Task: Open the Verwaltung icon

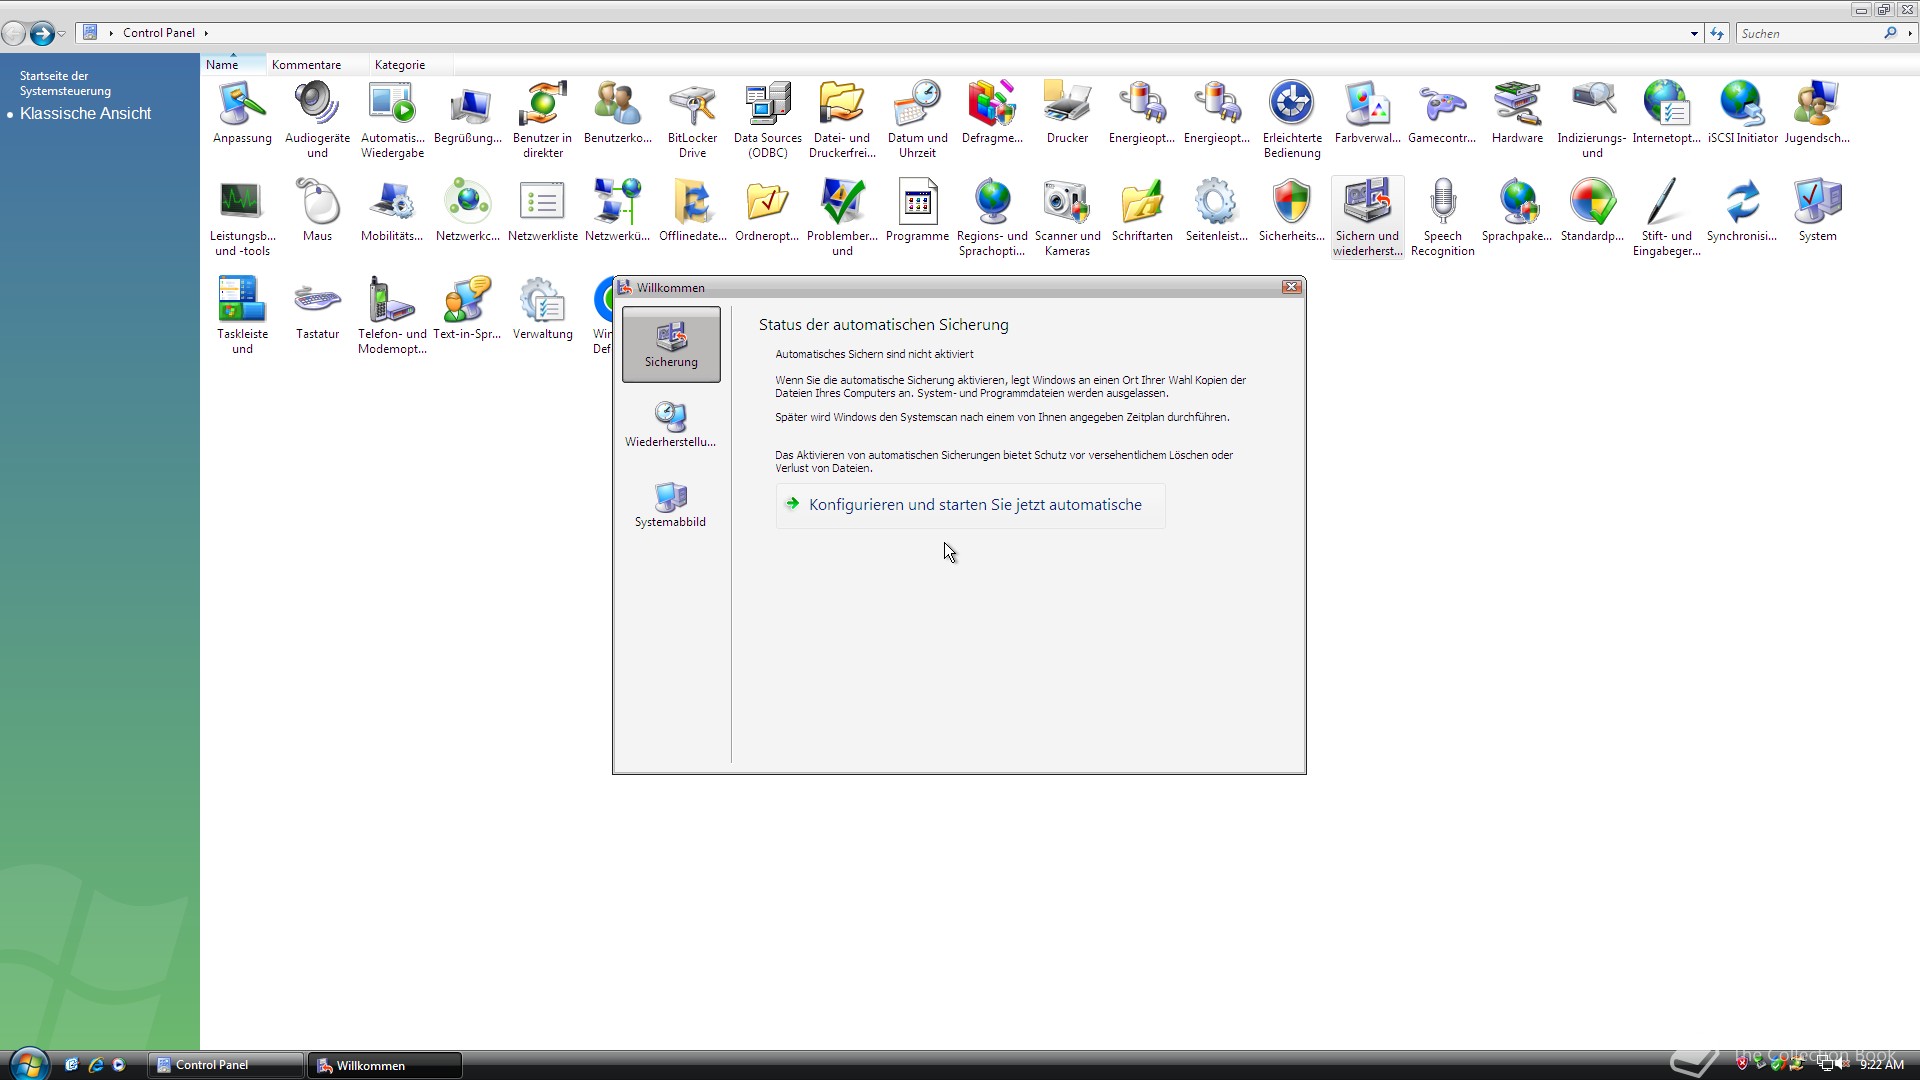Action: 542,310
